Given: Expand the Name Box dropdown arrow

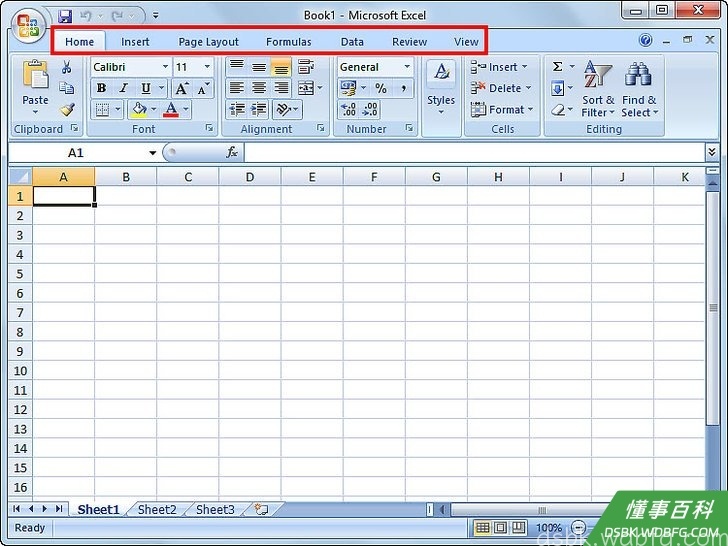Looking at the screenshot, I should (152, 153).
